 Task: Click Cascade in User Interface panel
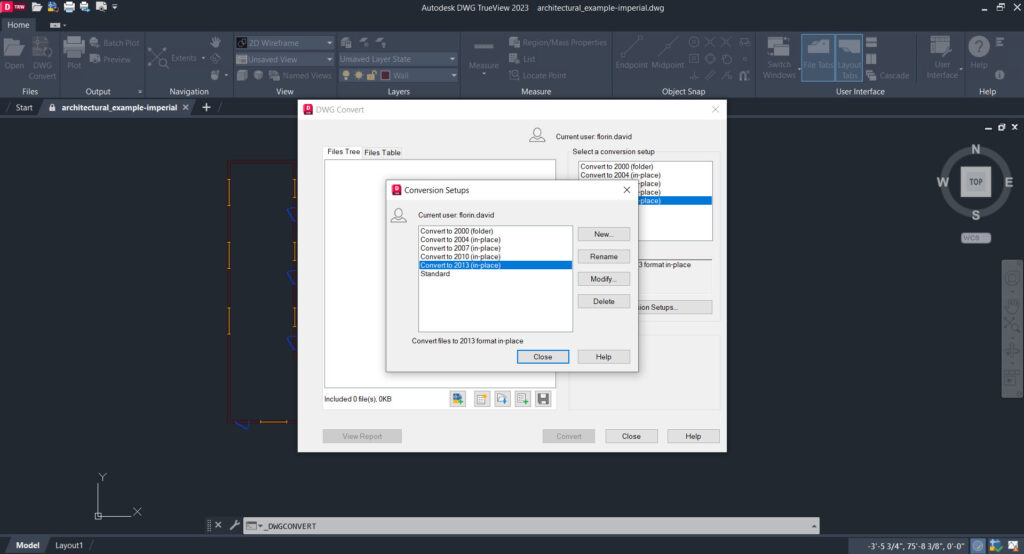click(887, 75)
